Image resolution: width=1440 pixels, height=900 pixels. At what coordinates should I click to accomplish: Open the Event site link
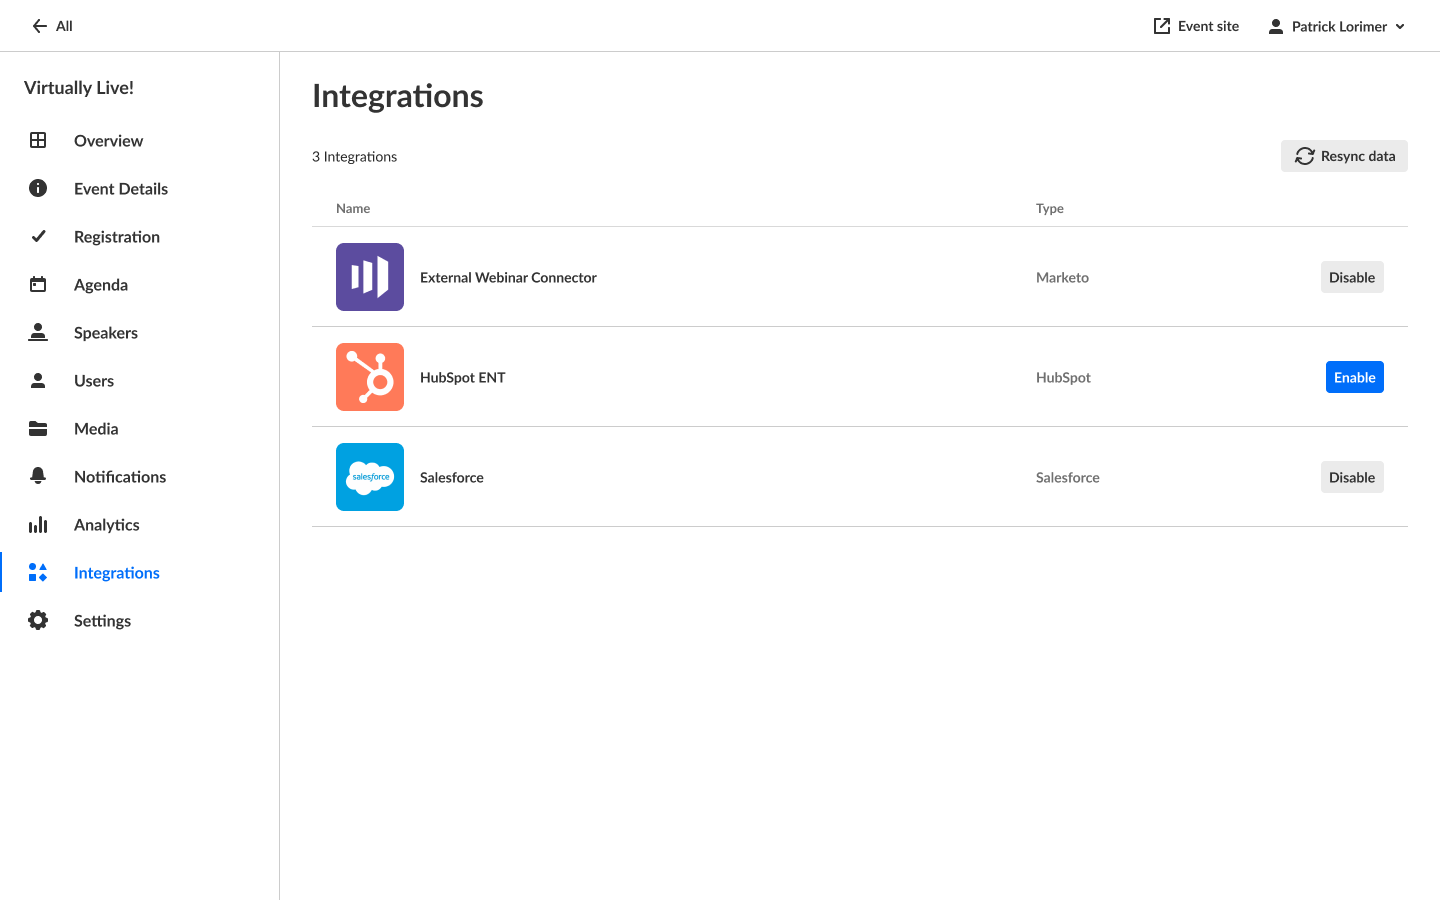pos(1196,27)
